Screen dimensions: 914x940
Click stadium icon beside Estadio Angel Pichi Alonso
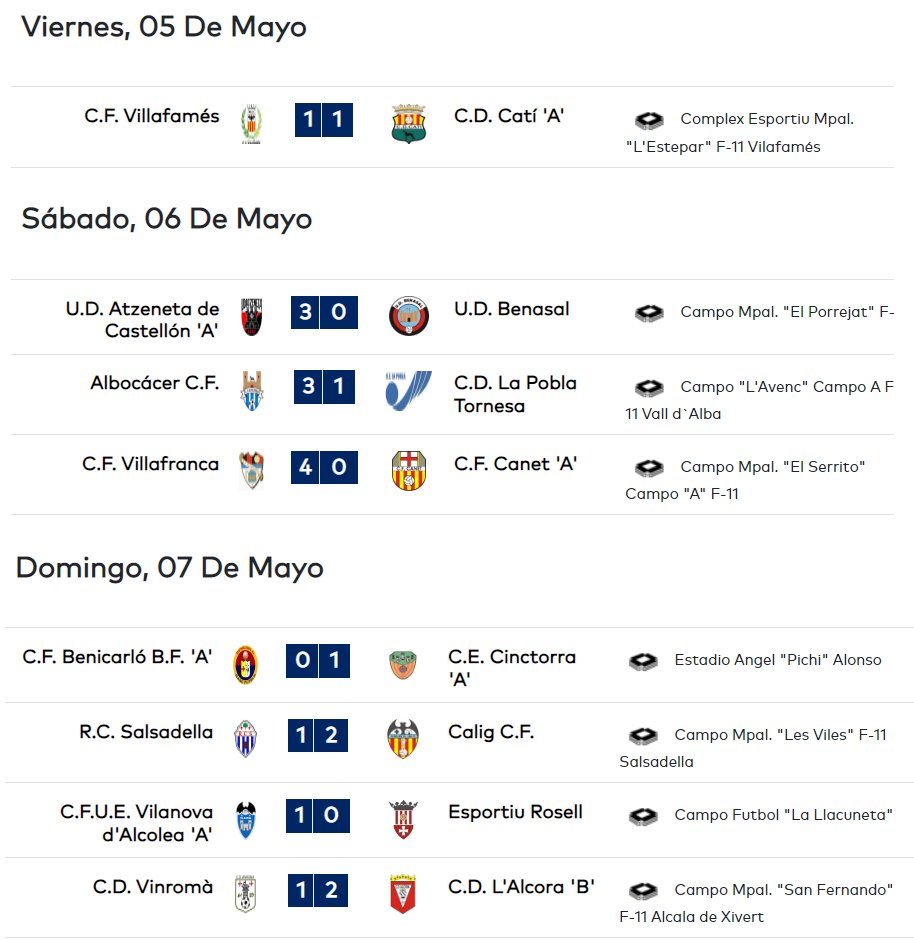tap(644, 661)
